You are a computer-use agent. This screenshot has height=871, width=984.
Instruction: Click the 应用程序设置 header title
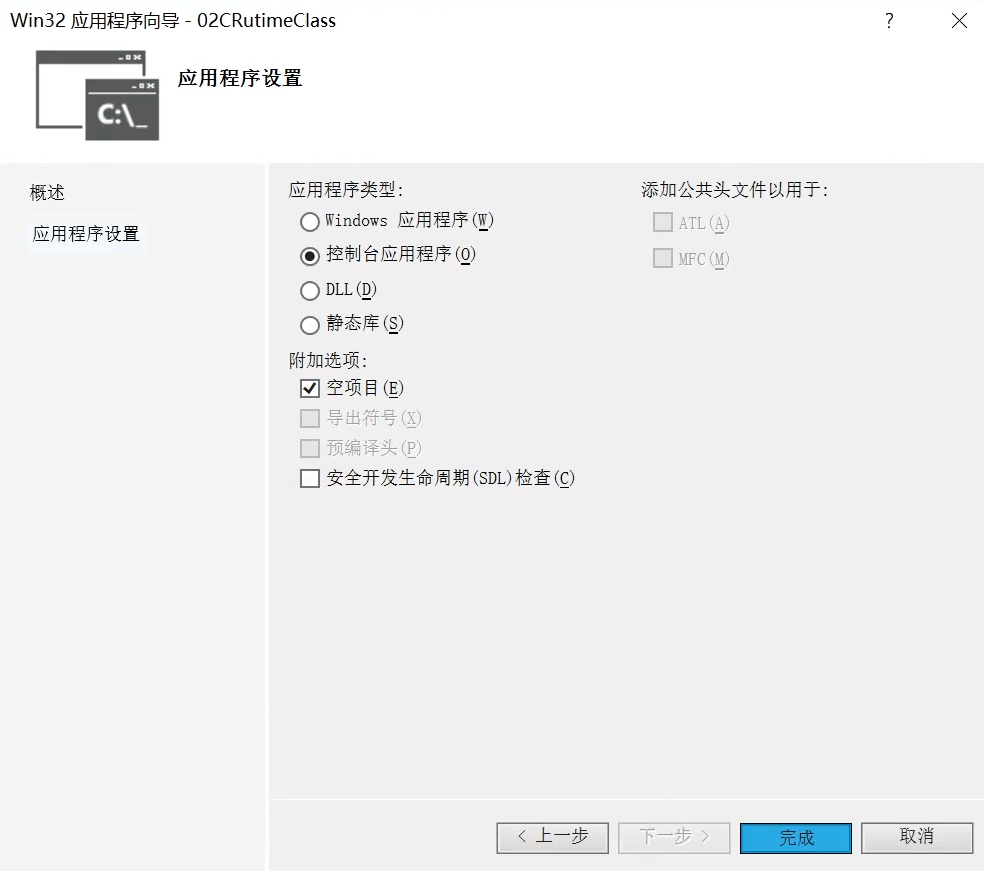pyautogui.click(x=240, y=78)
